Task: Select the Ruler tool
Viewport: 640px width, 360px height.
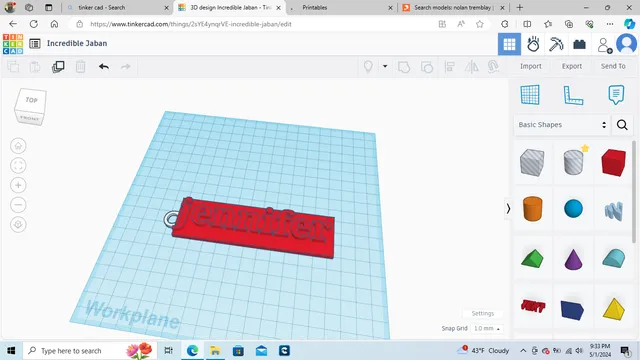Action: coord(573,95)
